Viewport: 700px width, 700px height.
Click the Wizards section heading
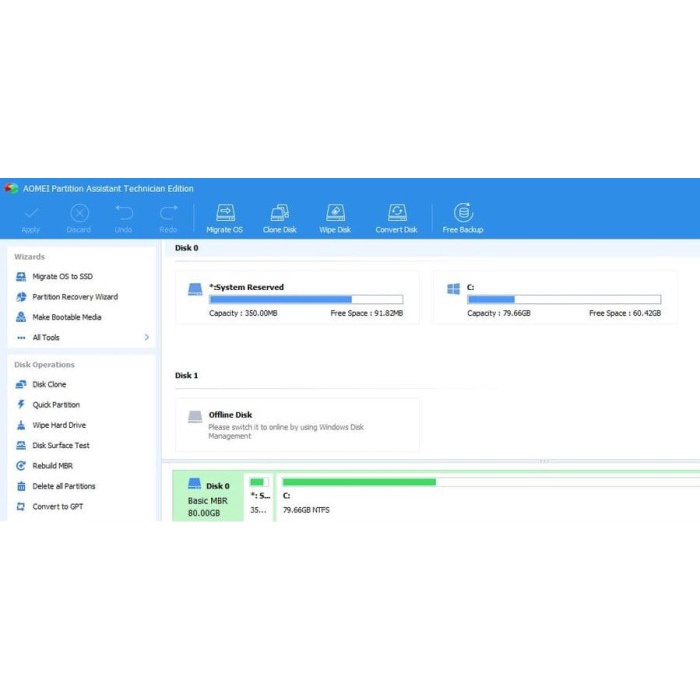[29, 257]
